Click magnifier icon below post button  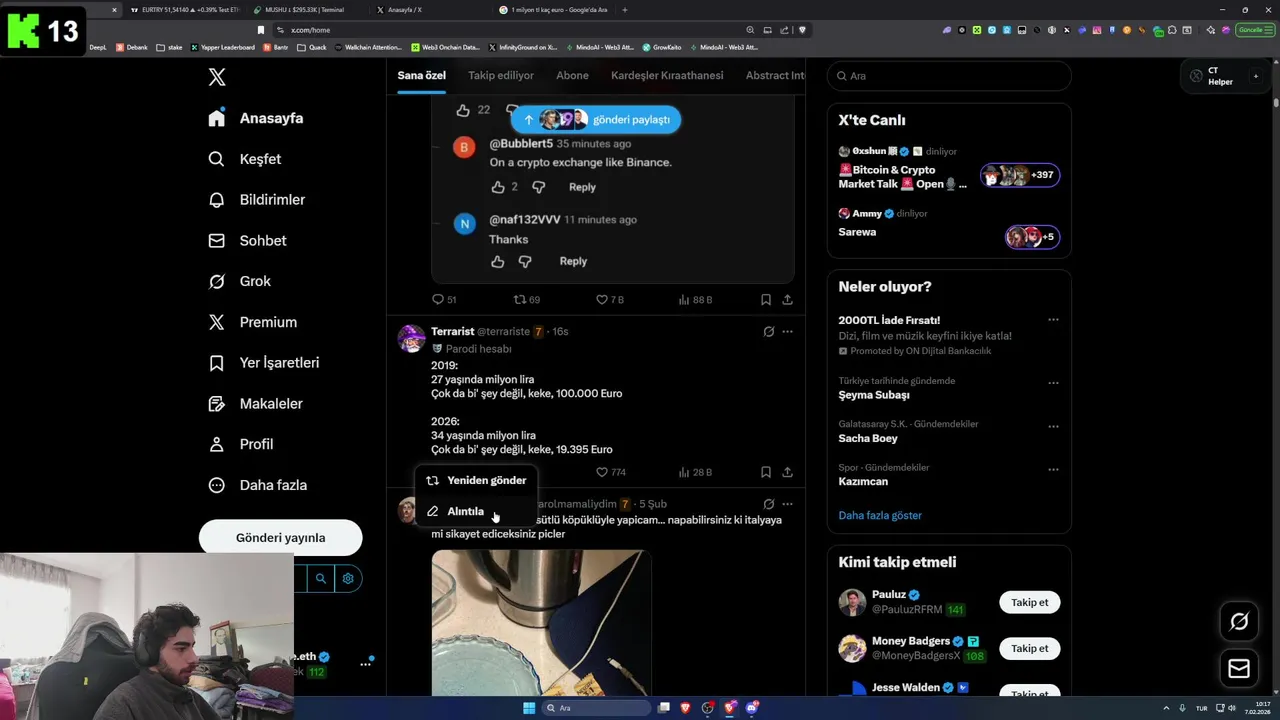[x=321, y=579]
